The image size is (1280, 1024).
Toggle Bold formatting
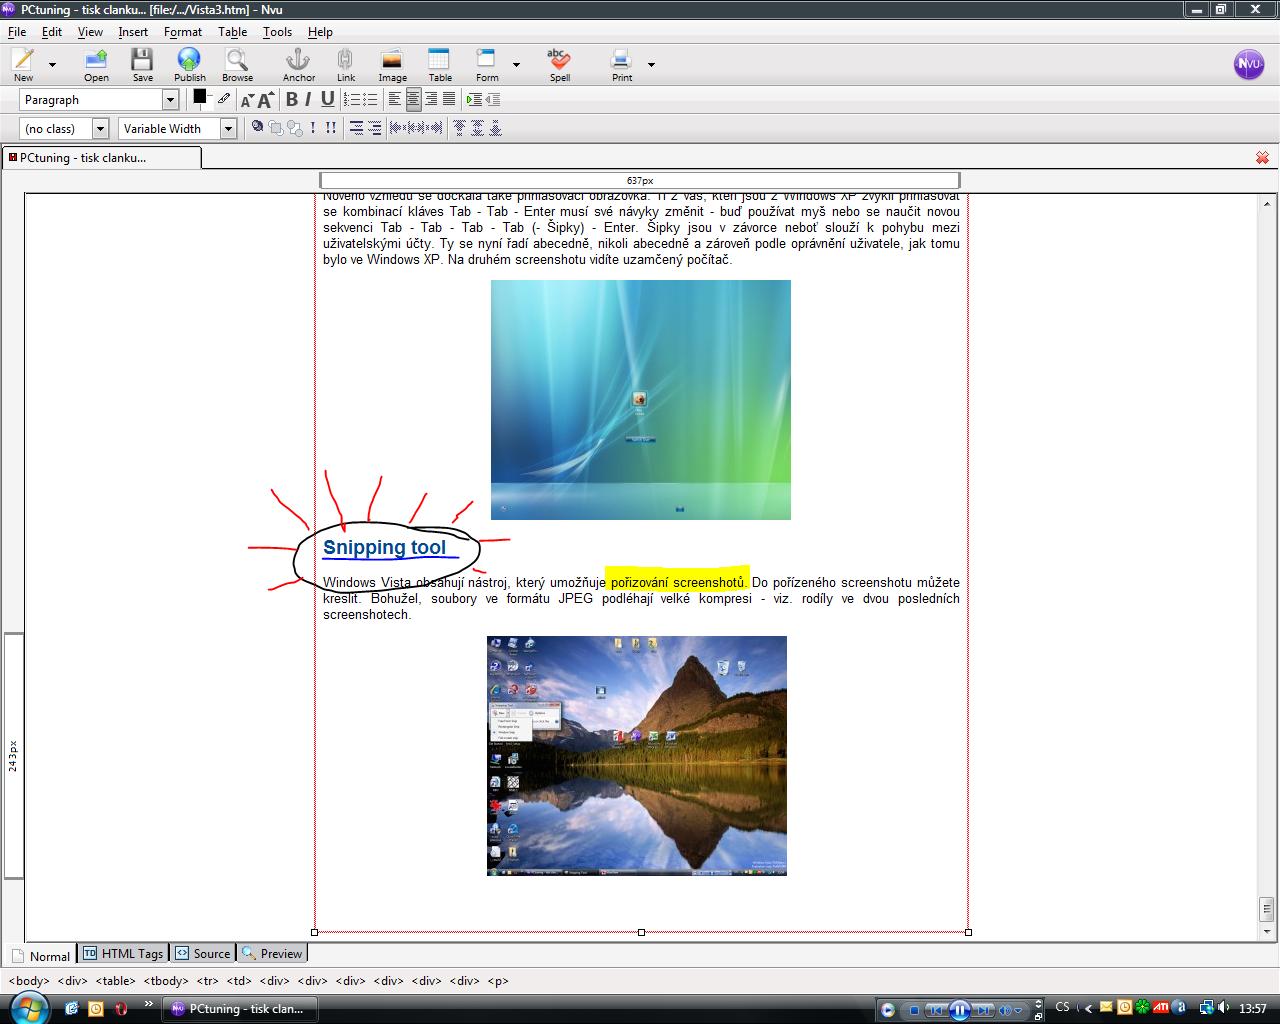coord(292,99)
